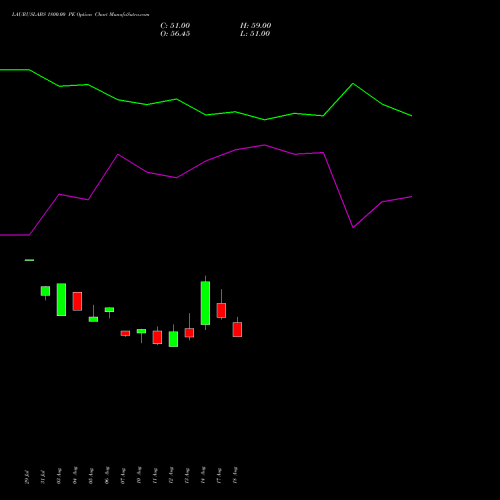The width and height of the screenshot is (500, 500).
Task: Click the close value C: 51.00
Action: pyautogui.click(x=175, y=26)
